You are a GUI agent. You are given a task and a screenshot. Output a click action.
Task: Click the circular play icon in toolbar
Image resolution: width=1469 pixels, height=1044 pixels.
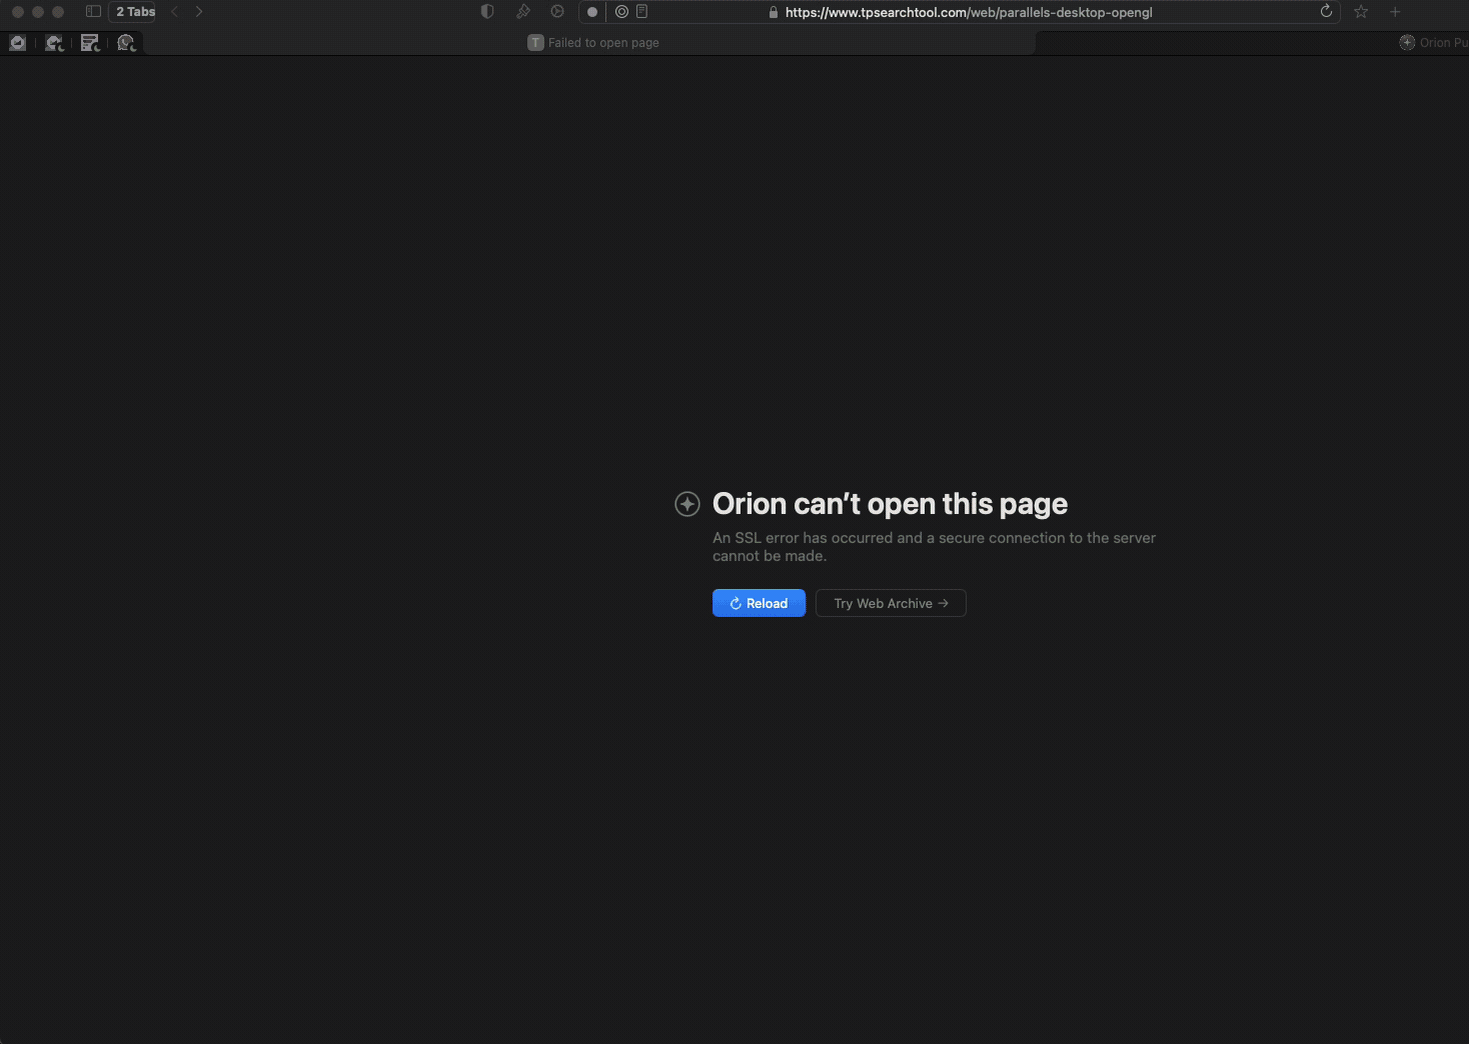click(x=557, y=12)
